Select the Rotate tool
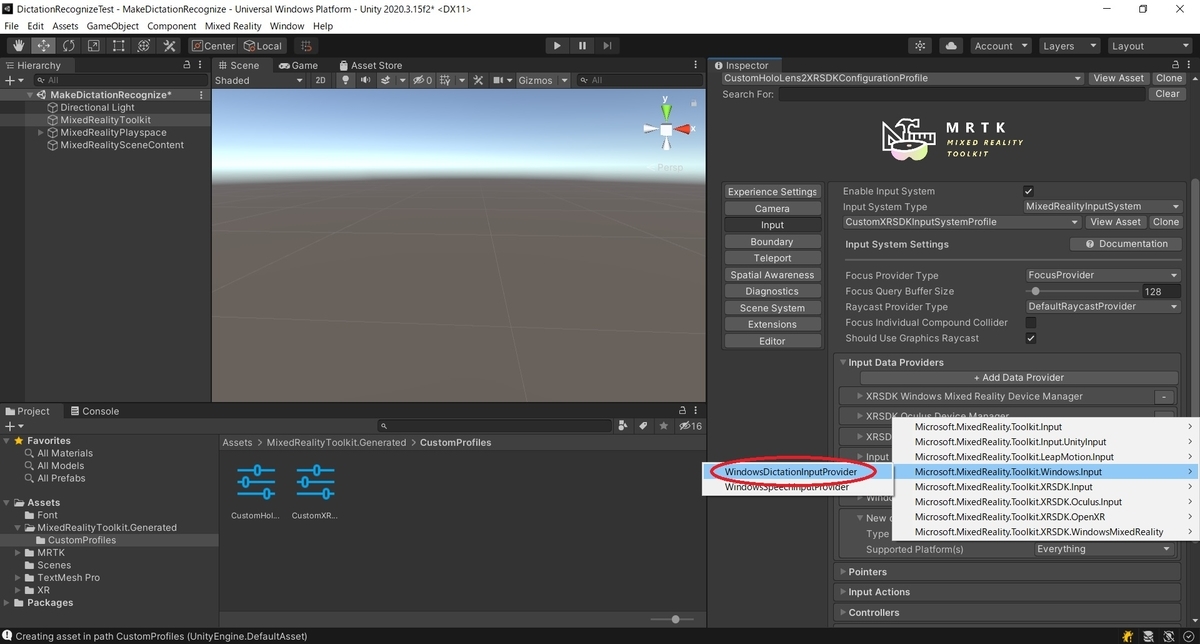The height and width of the screenshot is (644, 1200). click(69, 46)
